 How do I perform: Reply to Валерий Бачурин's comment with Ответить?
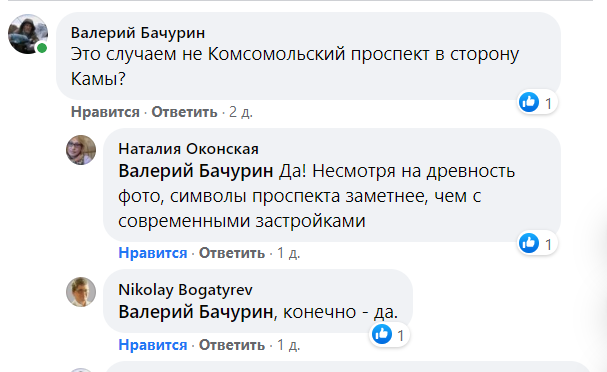[184, 112]
